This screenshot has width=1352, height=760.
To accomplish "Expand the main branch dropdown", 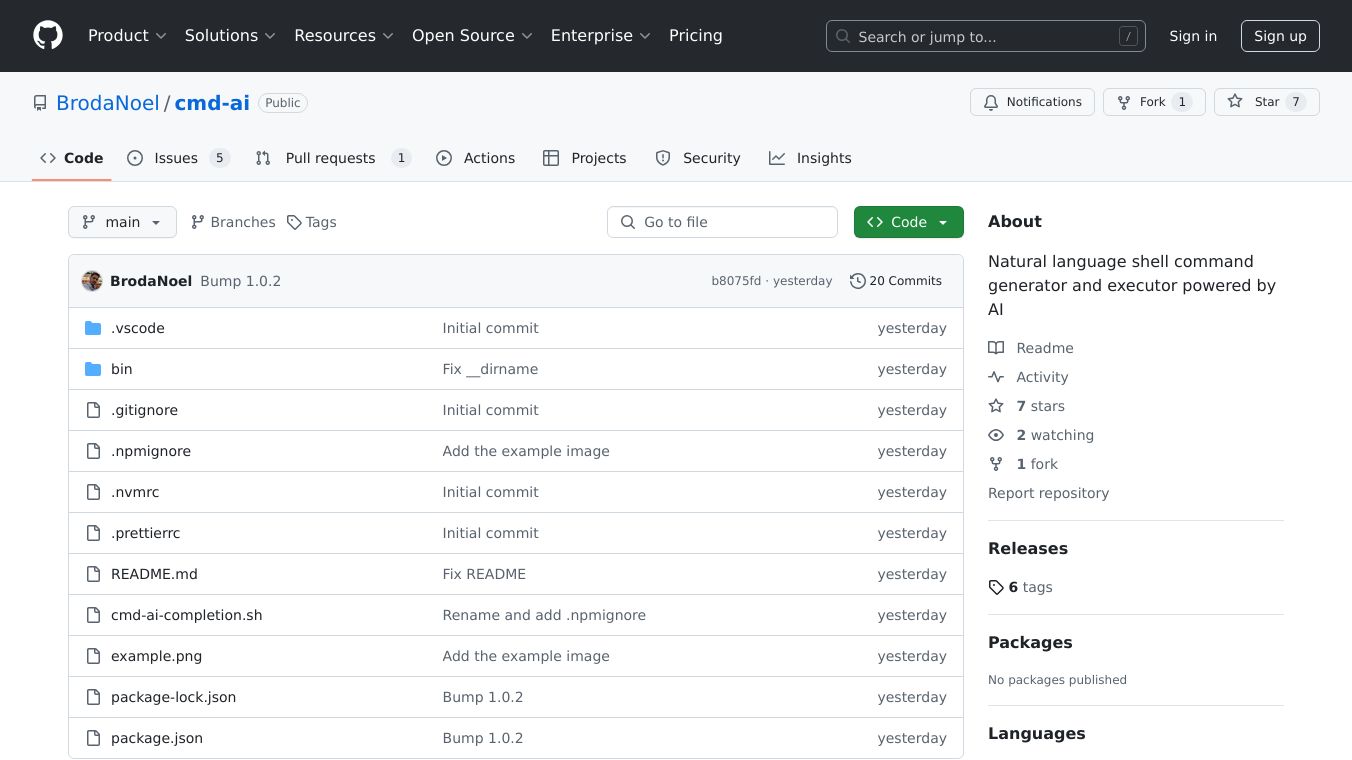I will tap(122, 222).
